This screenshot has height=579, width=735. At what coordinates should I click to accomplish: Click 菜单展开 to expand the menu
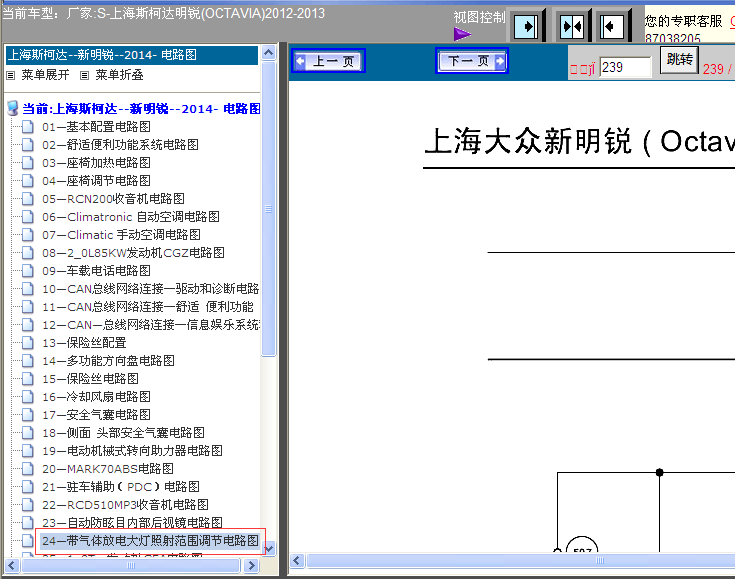pos(45,75)
